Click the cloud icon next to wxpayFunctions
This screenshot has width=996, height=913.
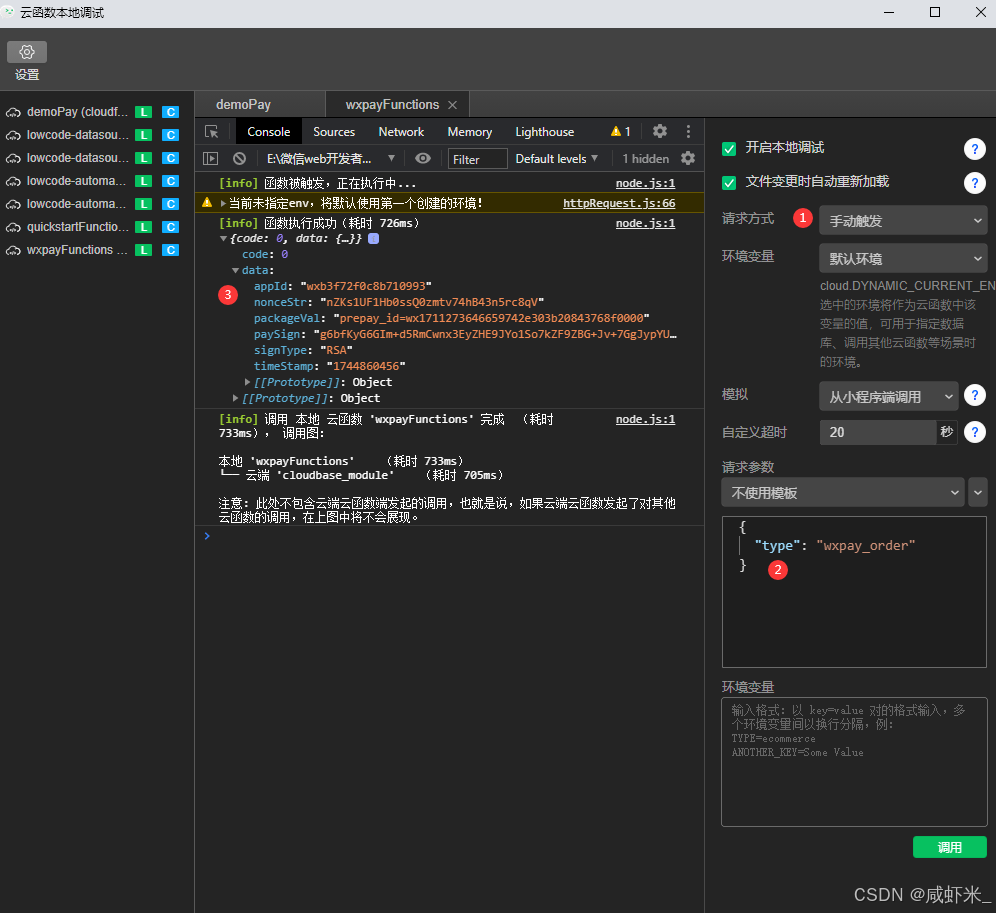(x=13, y=250)
